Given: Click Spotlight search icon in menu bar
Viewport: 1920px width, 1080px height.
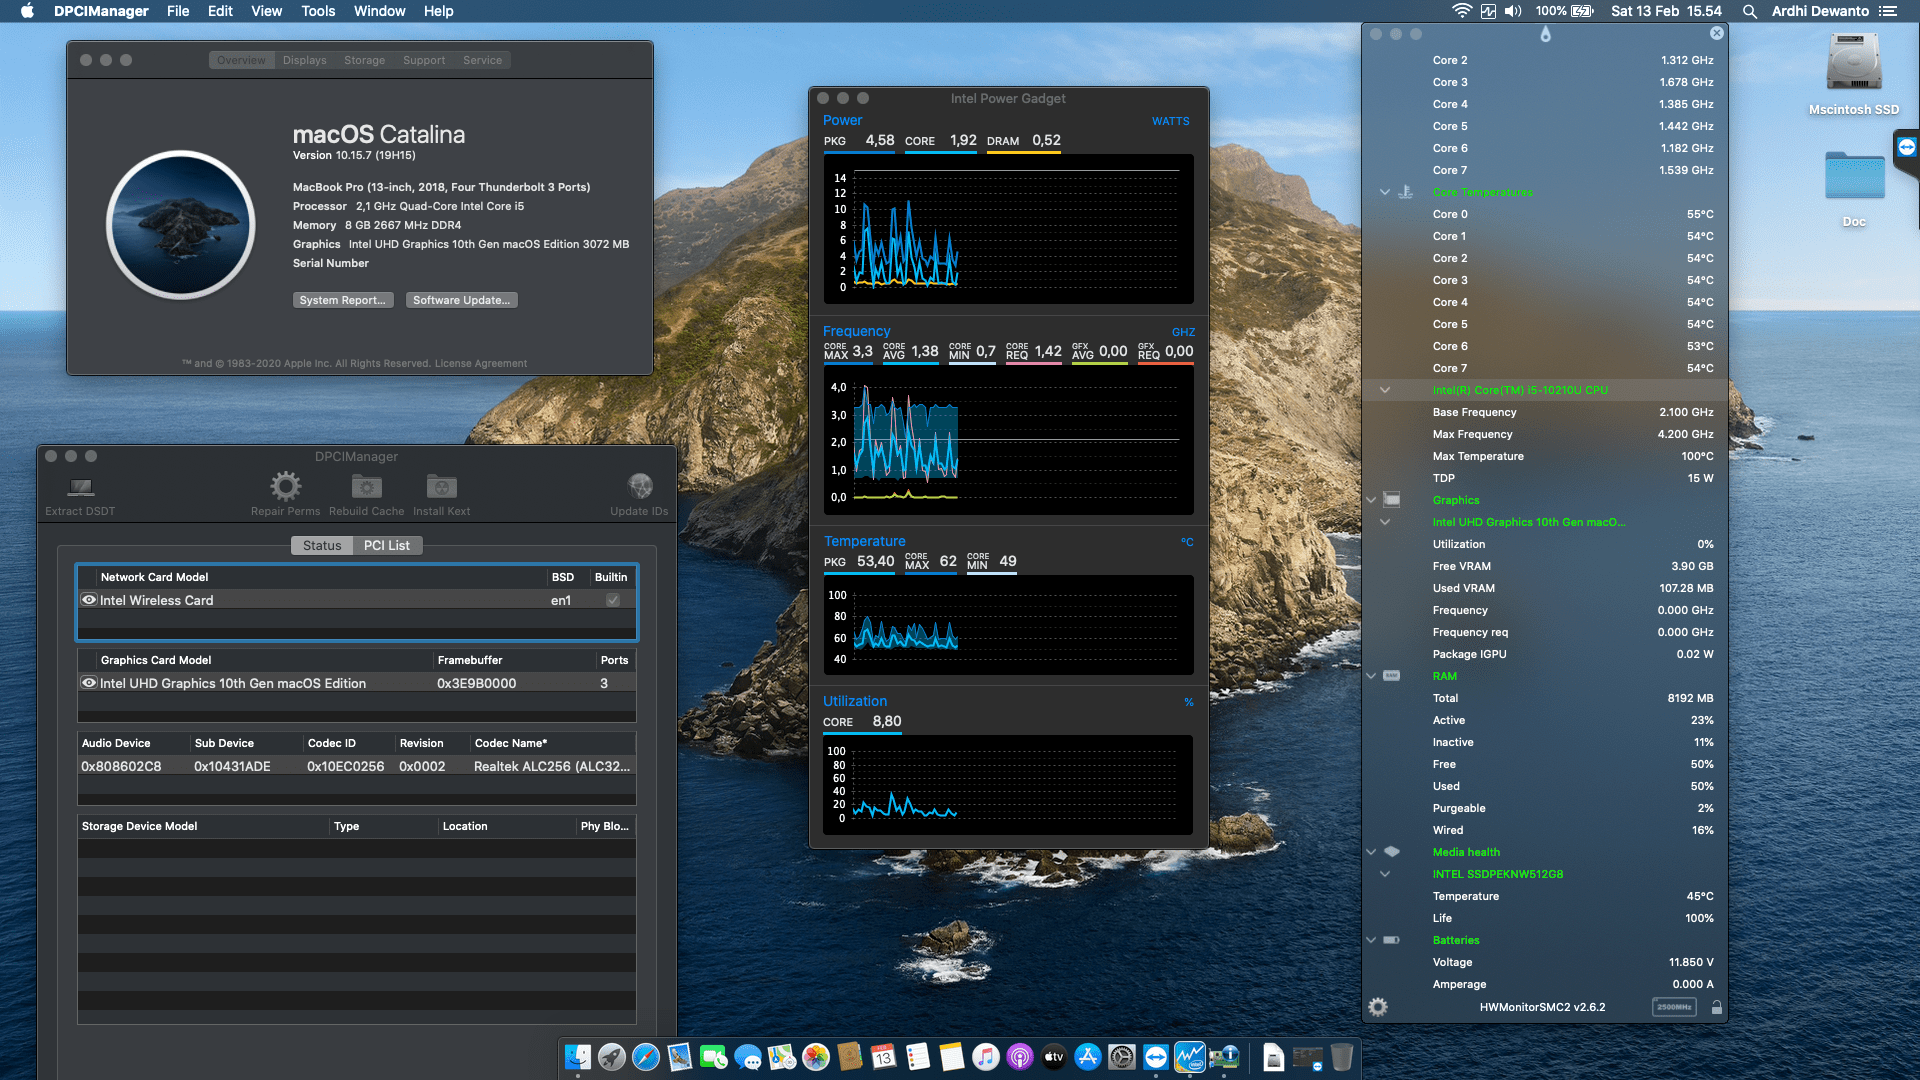Looking at the screenshot, I should click(1749, 11).
